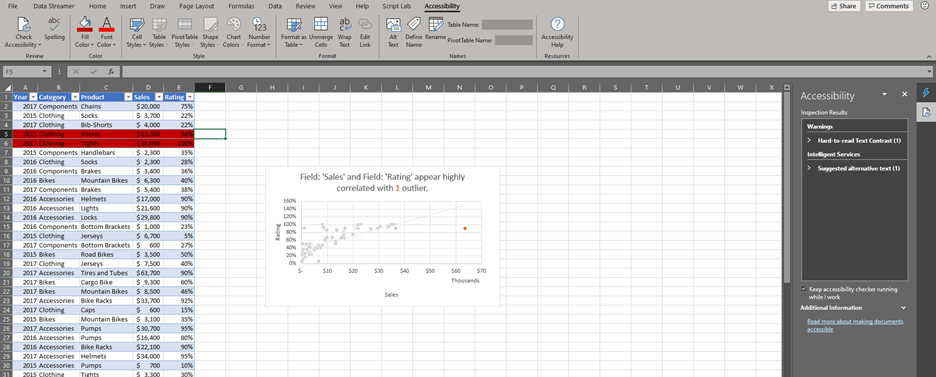Open Cell Styles gallery
Image resolution: width=936 pixels, height=377 pixels.
click(x=137, y=32)
